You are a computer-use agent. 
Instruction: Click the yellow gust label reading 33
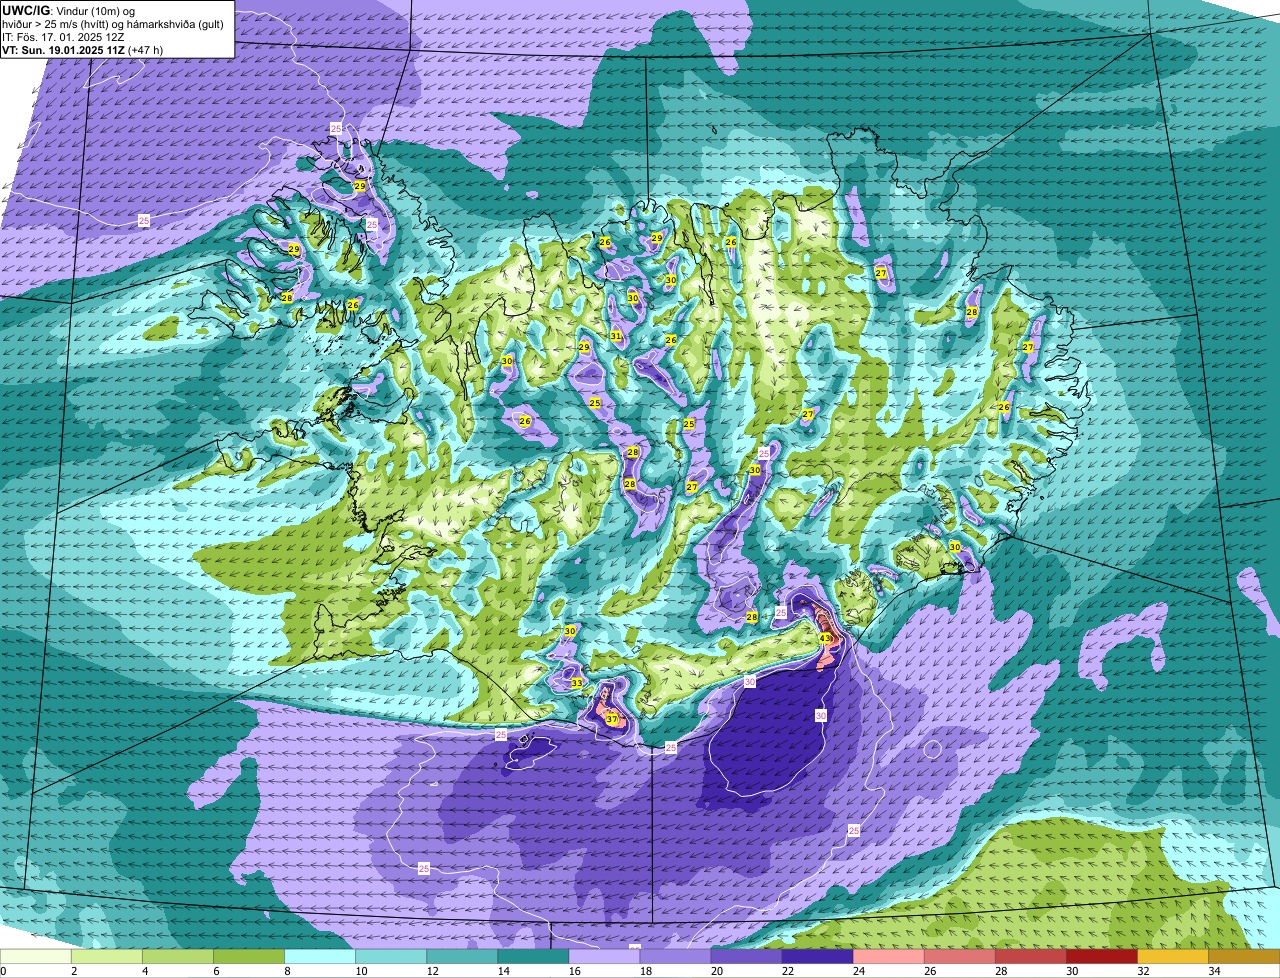click(577, 683)
